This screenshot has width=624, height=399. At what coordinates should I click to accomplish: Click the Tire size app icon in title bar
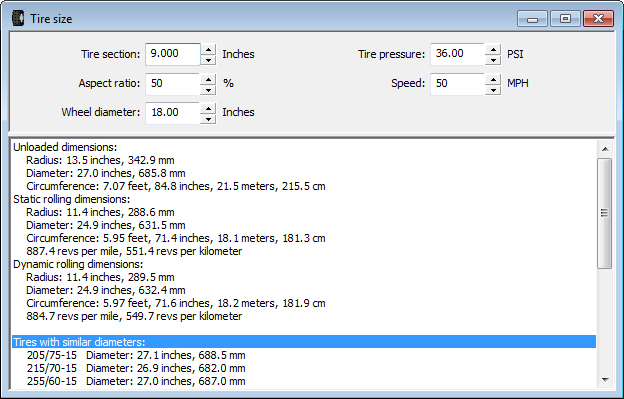18,18
